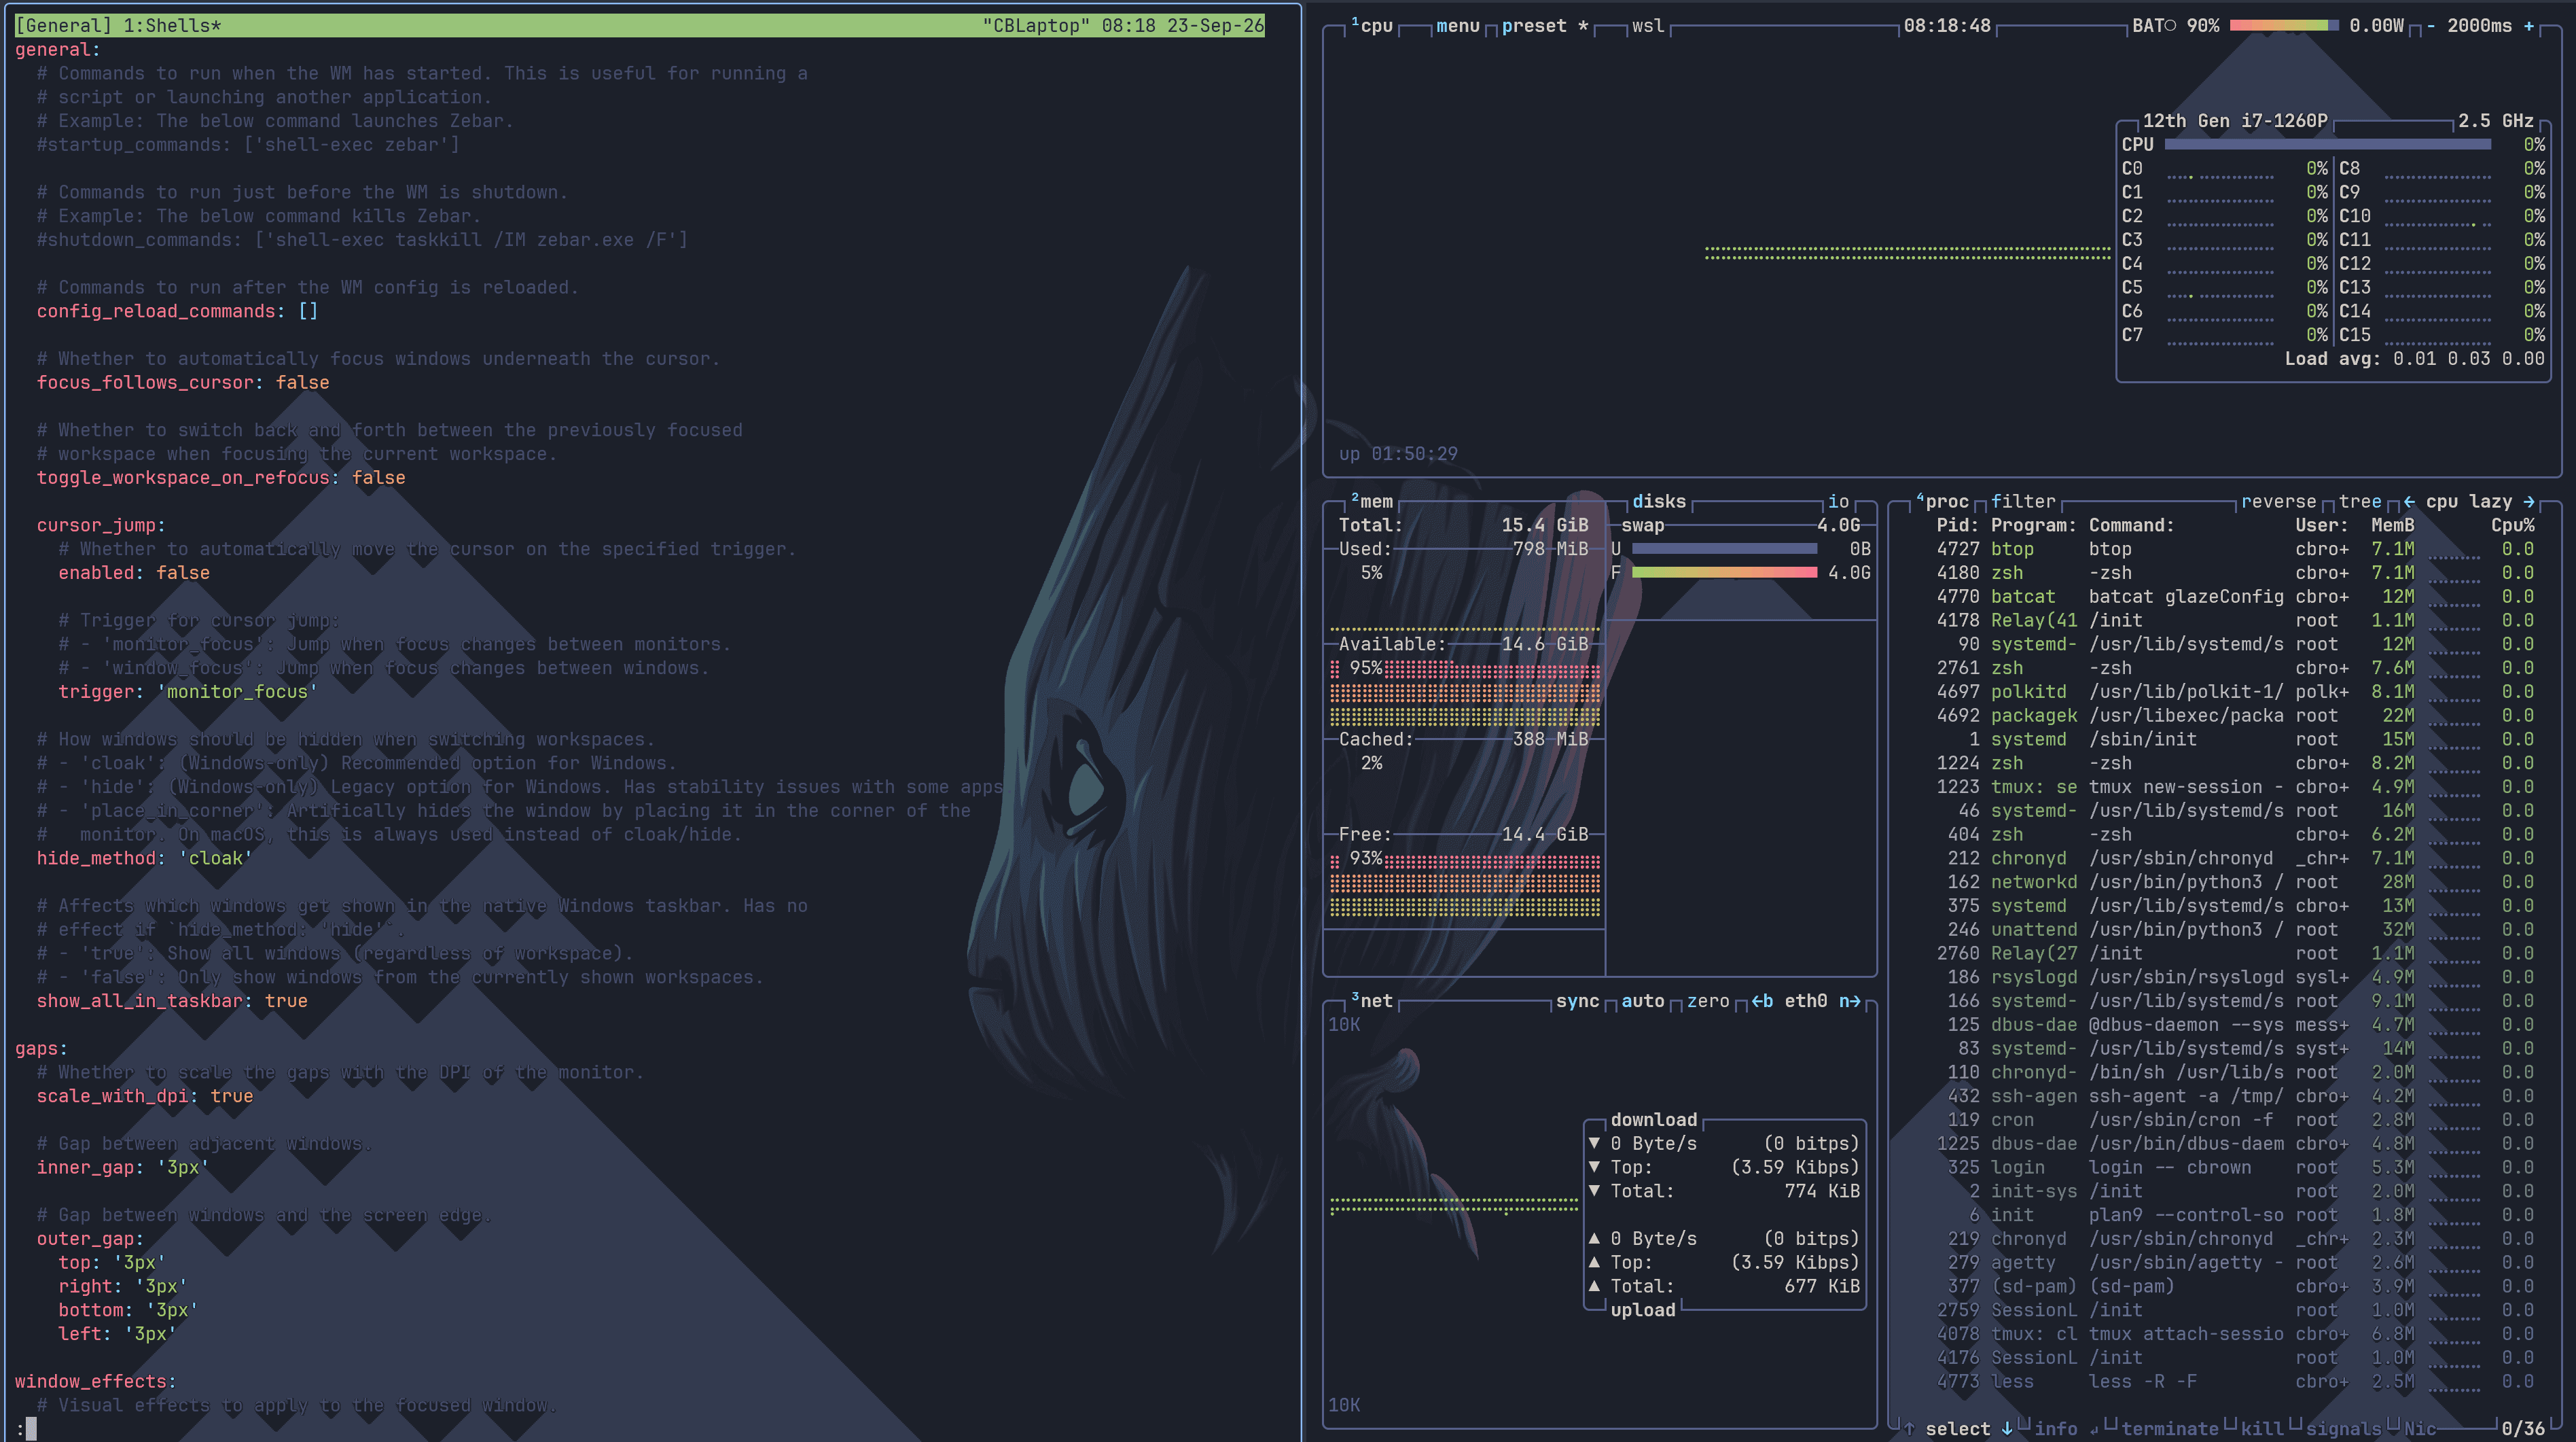Click the 'cpu lazy' sort mode label
This screenshot has height=1442, width=2576.
(x=2469, y=501)
